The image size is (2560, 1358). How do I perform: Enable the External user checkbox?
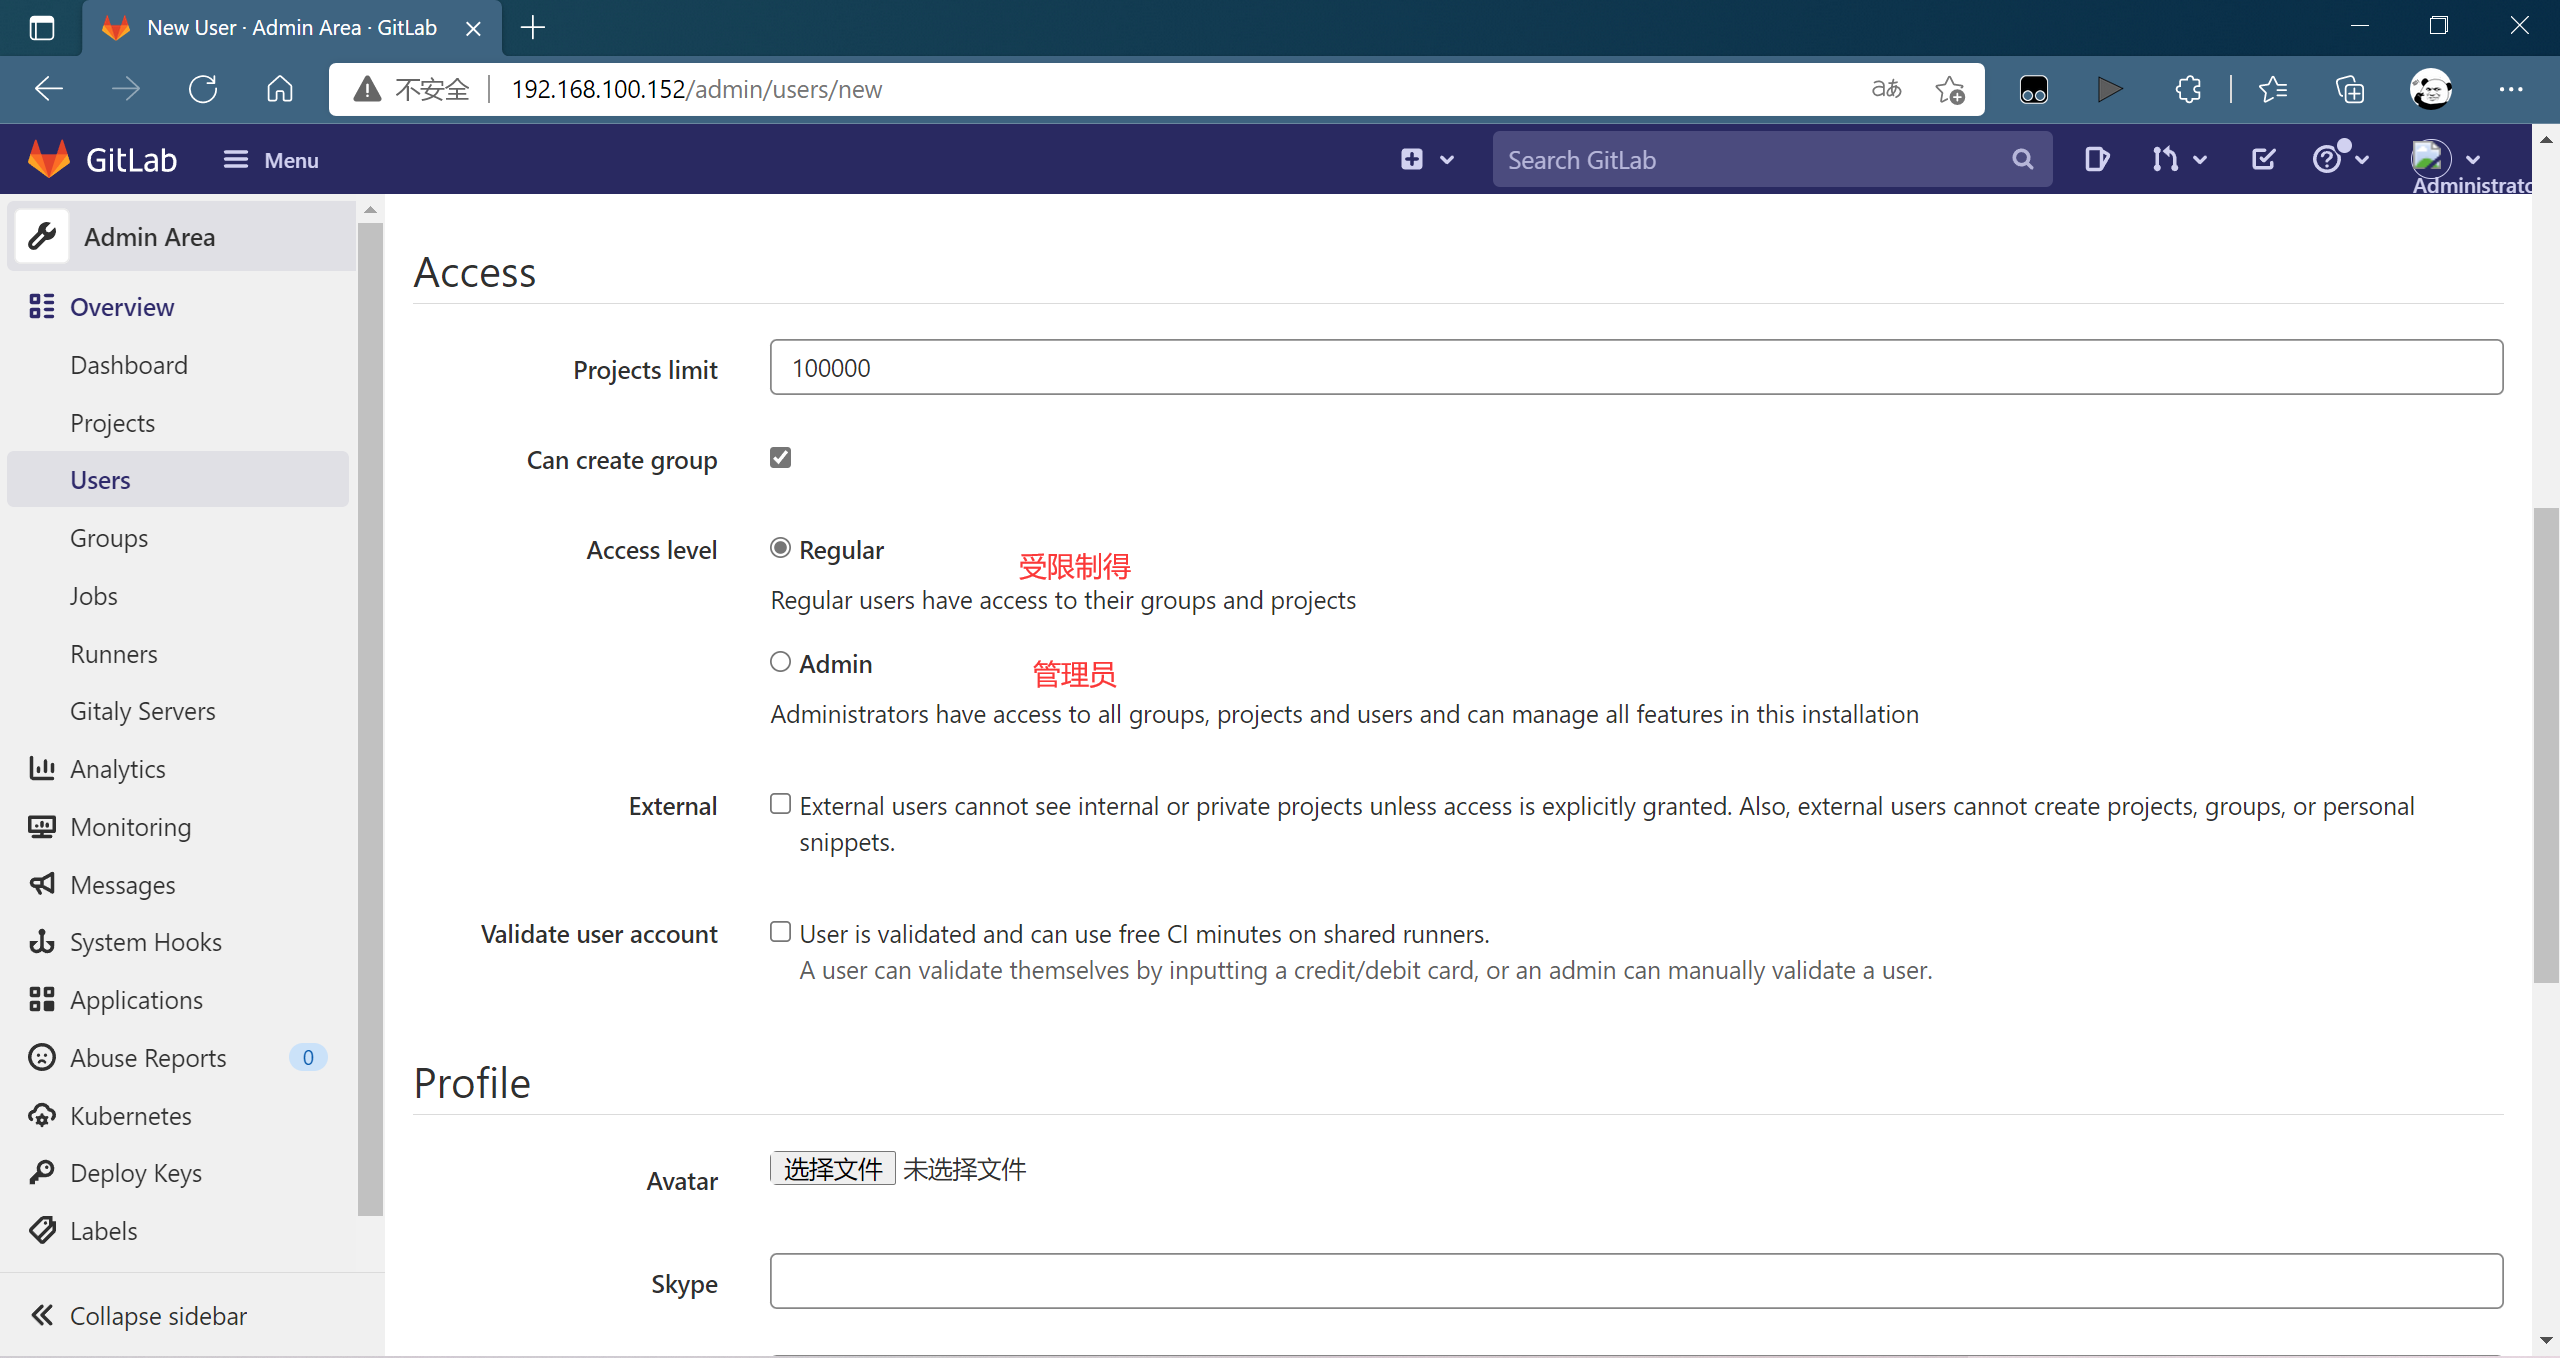point(780,804)
